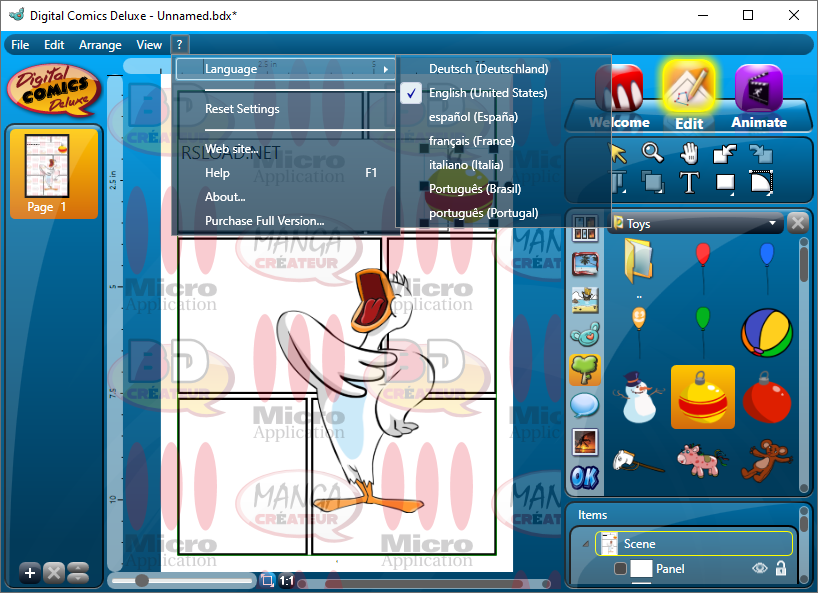This screenshot has width=818, height=593.
Task: Toggle Panel lock icon
Action: click(x=781, y=568)
